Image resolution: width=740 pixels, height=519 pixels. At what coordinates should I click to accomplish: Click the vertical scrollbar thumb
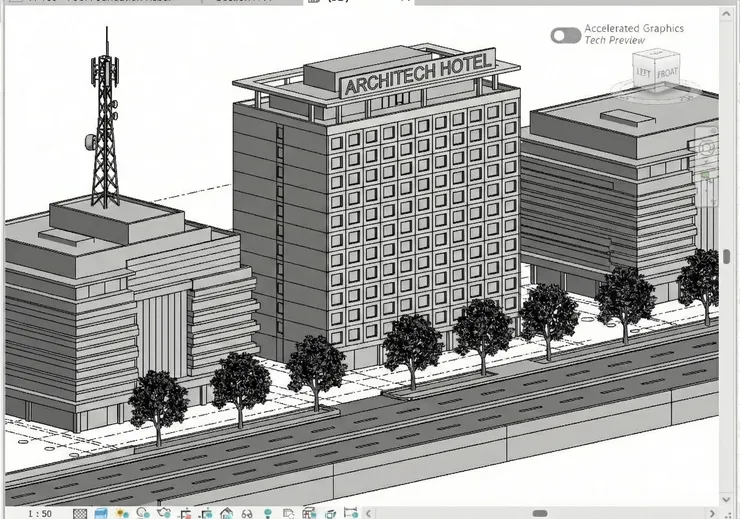tap(727, 257)
